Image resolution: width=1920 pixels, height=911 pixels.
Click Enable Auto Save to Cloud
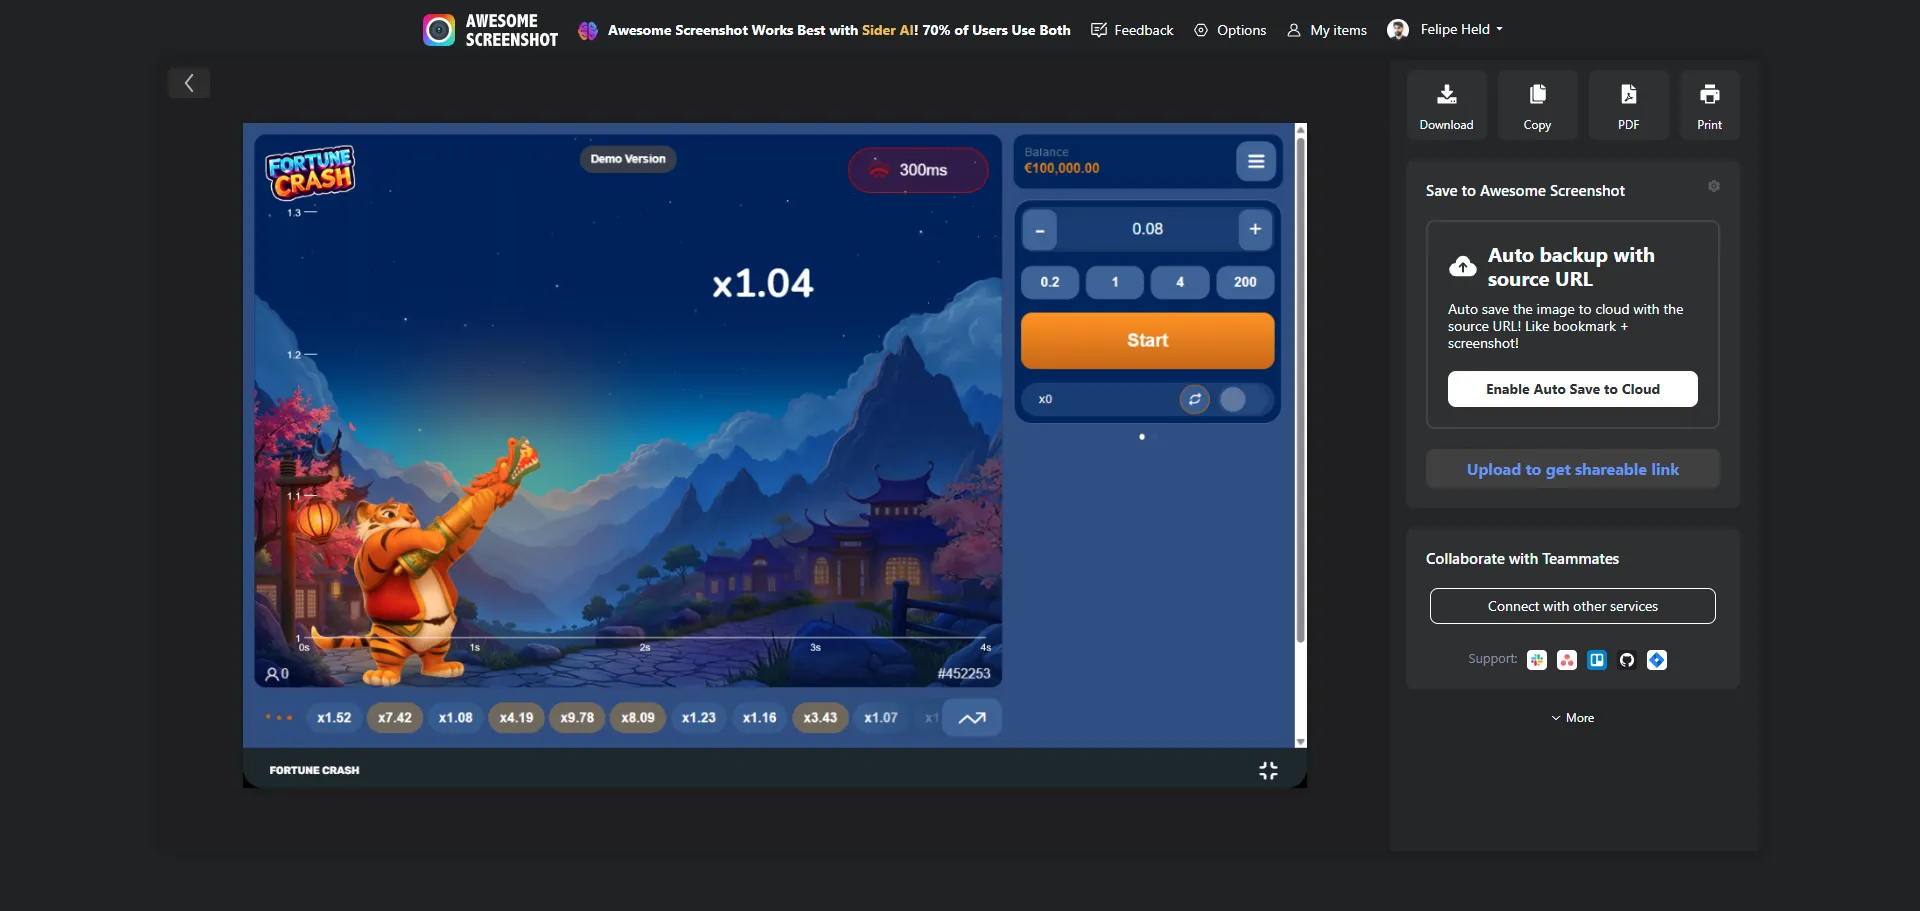tap(1572, 389)
